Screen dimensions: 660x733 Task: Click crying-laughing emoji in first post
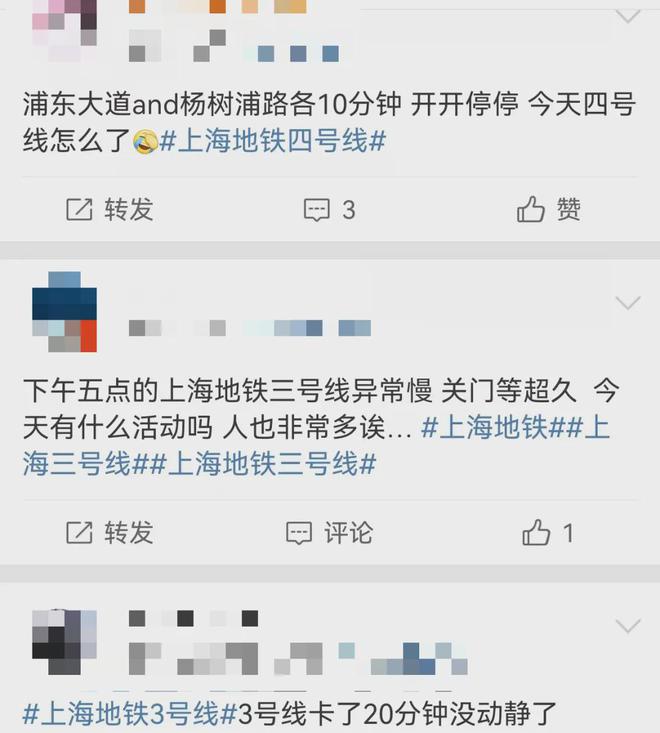point(145,142)
